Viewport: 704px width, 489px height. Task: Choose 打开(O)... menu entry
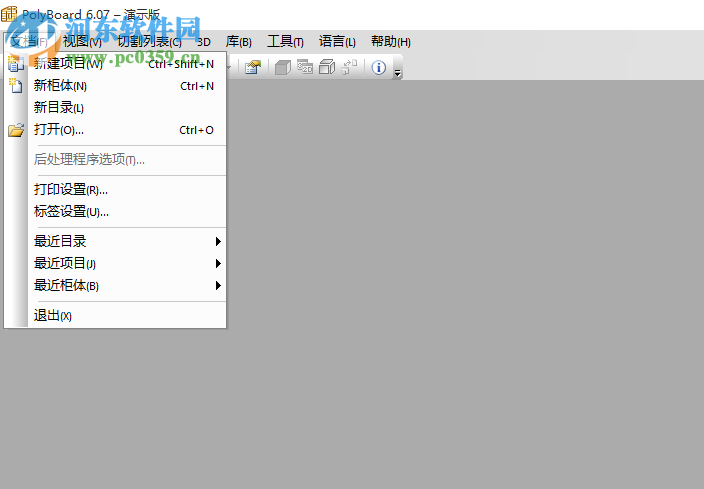coord(115,130)
